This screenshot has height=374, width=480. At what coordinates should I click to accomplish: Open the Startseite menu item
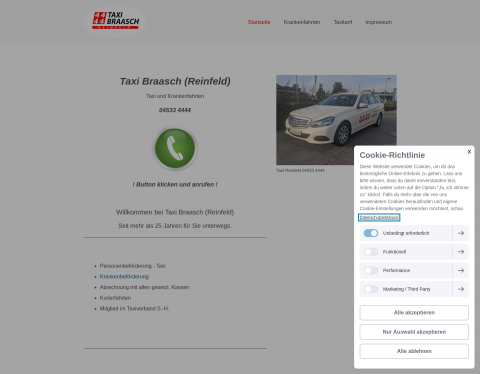(259, 22)
